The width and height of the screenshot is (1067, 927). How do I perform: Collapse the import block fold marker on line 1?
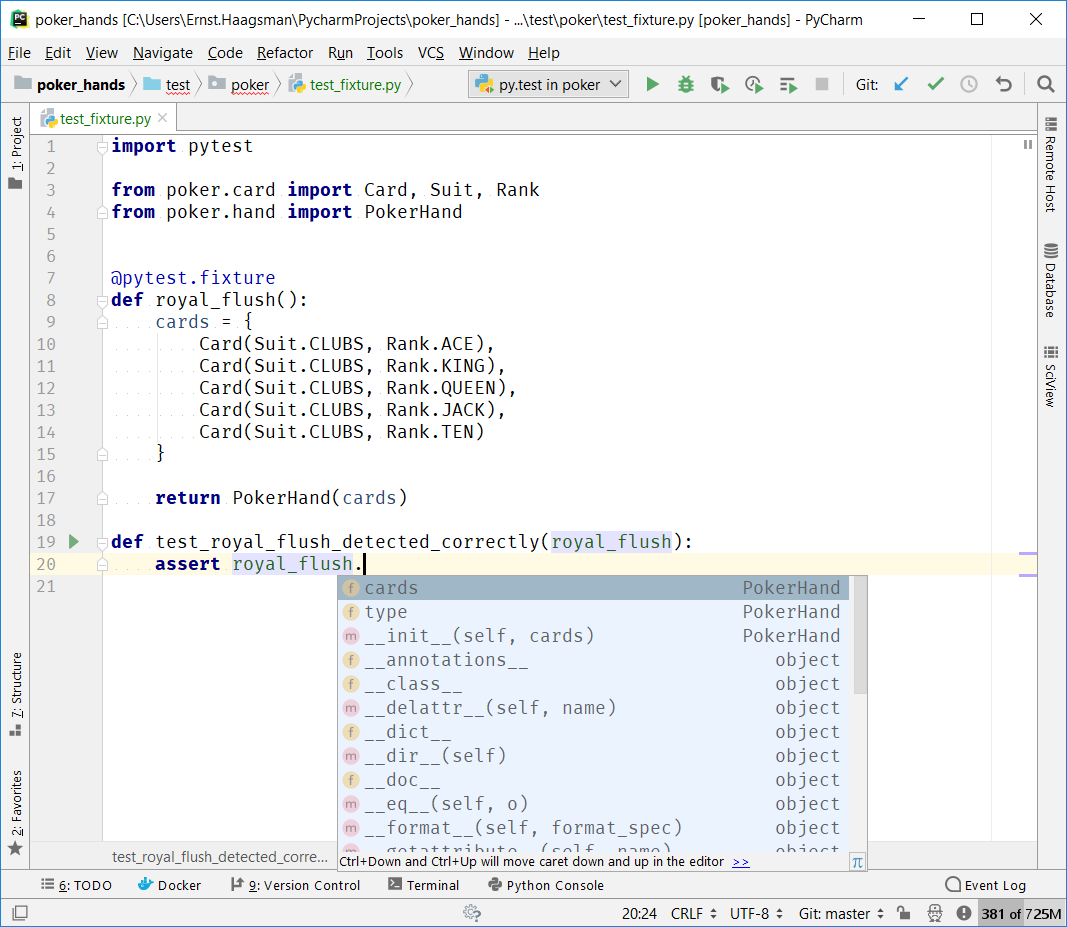(x=102, y=146)
